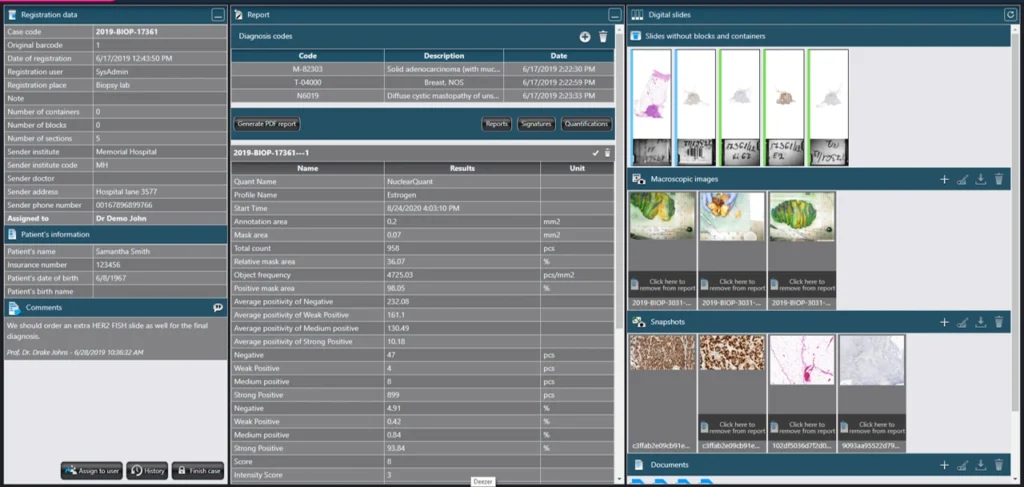Delete the selected diagnosis code

[x=603, y=37]
